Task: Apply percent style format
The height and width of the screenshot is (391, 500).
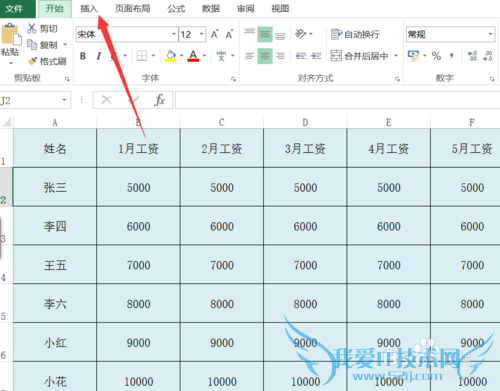Action: [436, 56]
